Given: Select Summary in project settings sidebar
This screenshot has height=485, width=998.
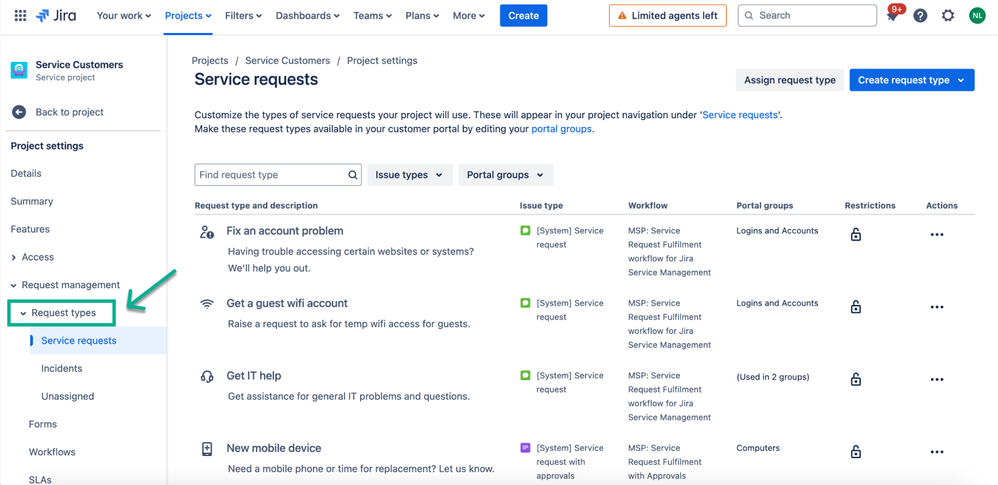Looking at the screenshot, I should (x=32, y=202).
